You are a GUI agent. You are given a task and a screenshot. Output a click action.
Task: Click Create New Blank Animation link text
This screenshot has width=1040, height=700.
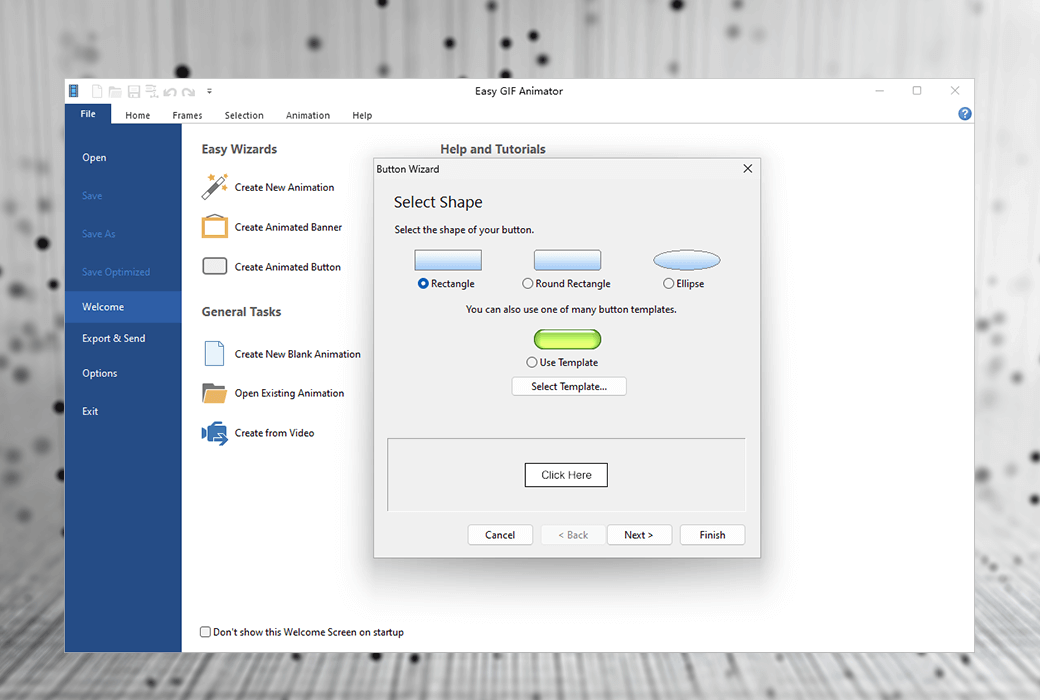pos(298,354)
